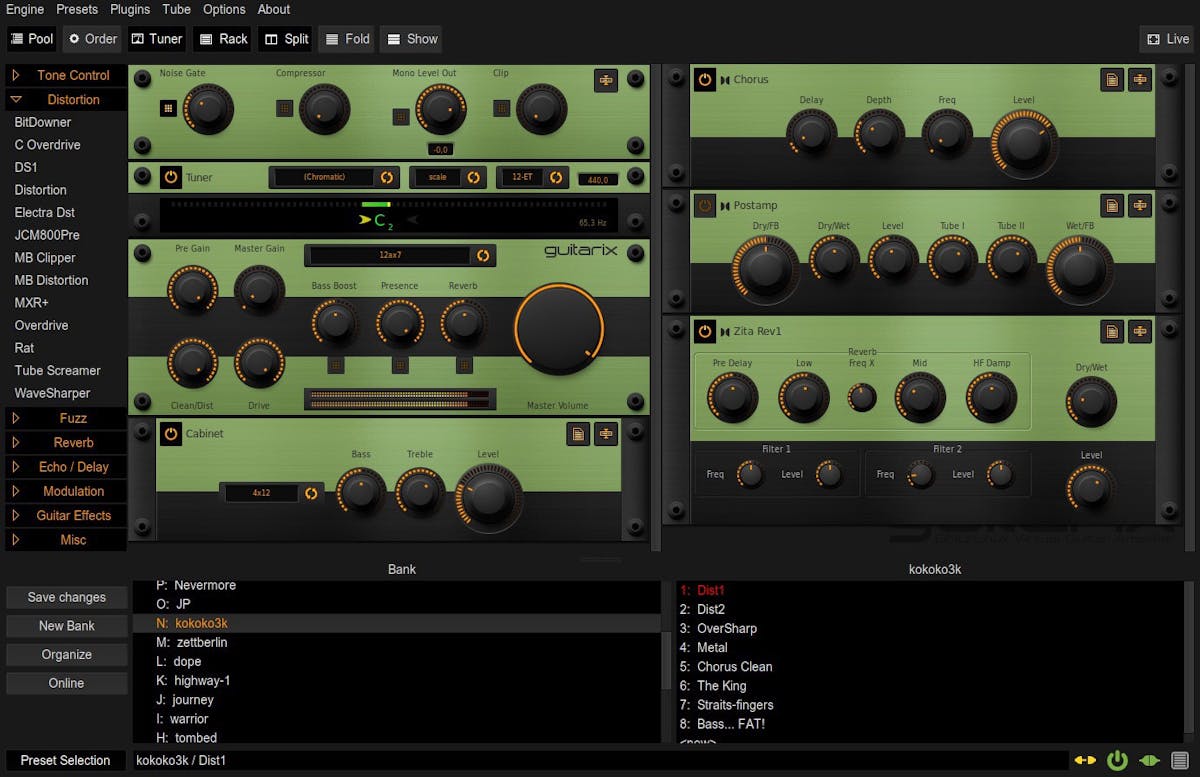Click the Postamp preset list icon
This screenshot has height=777, width=1200.
(x=1112, y=206)
